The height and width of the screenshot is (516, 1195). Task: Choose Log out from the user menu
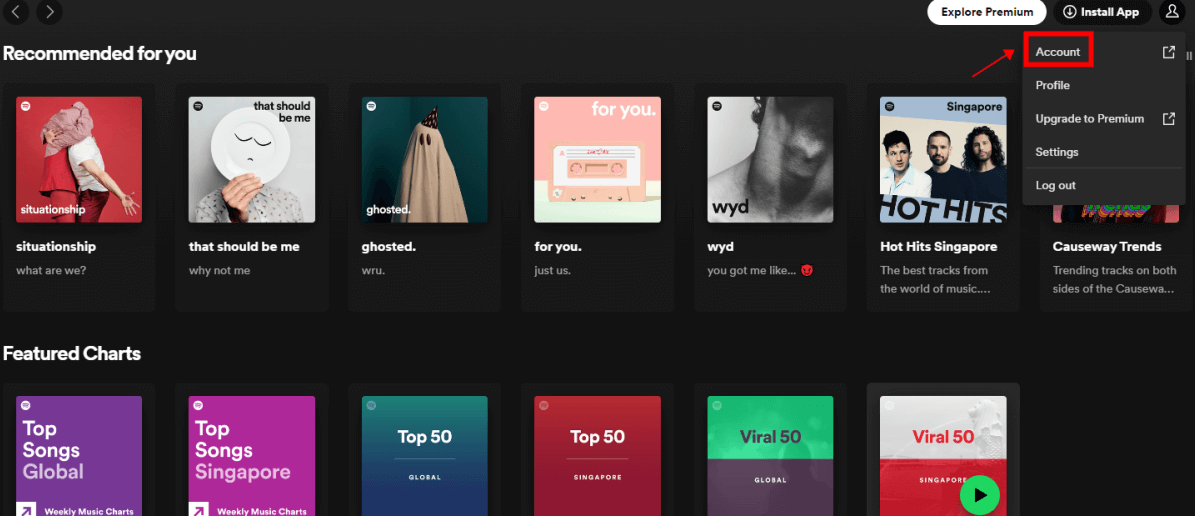1056,185
